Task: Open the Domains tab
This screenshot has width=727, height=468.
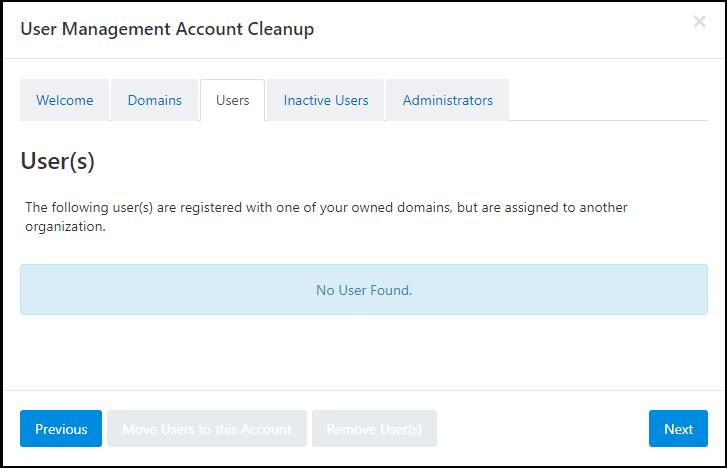Action: 154,100
